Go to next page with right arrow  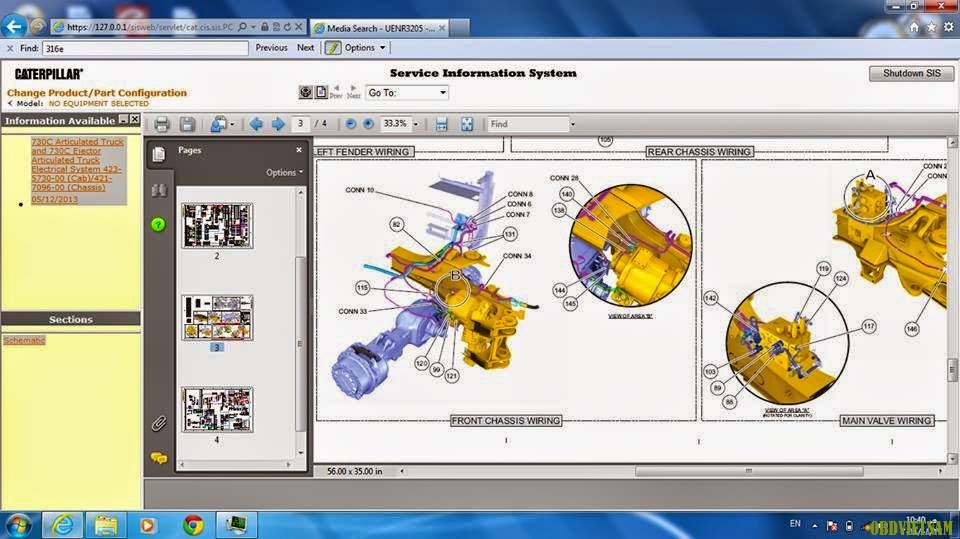pos(278,124)
